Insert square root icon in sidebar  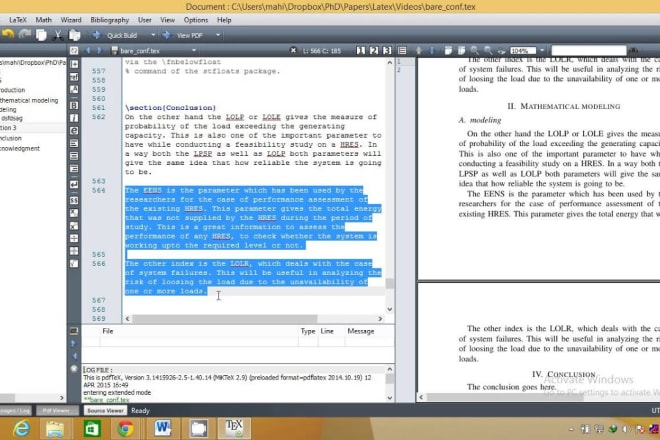click(74, 264)
